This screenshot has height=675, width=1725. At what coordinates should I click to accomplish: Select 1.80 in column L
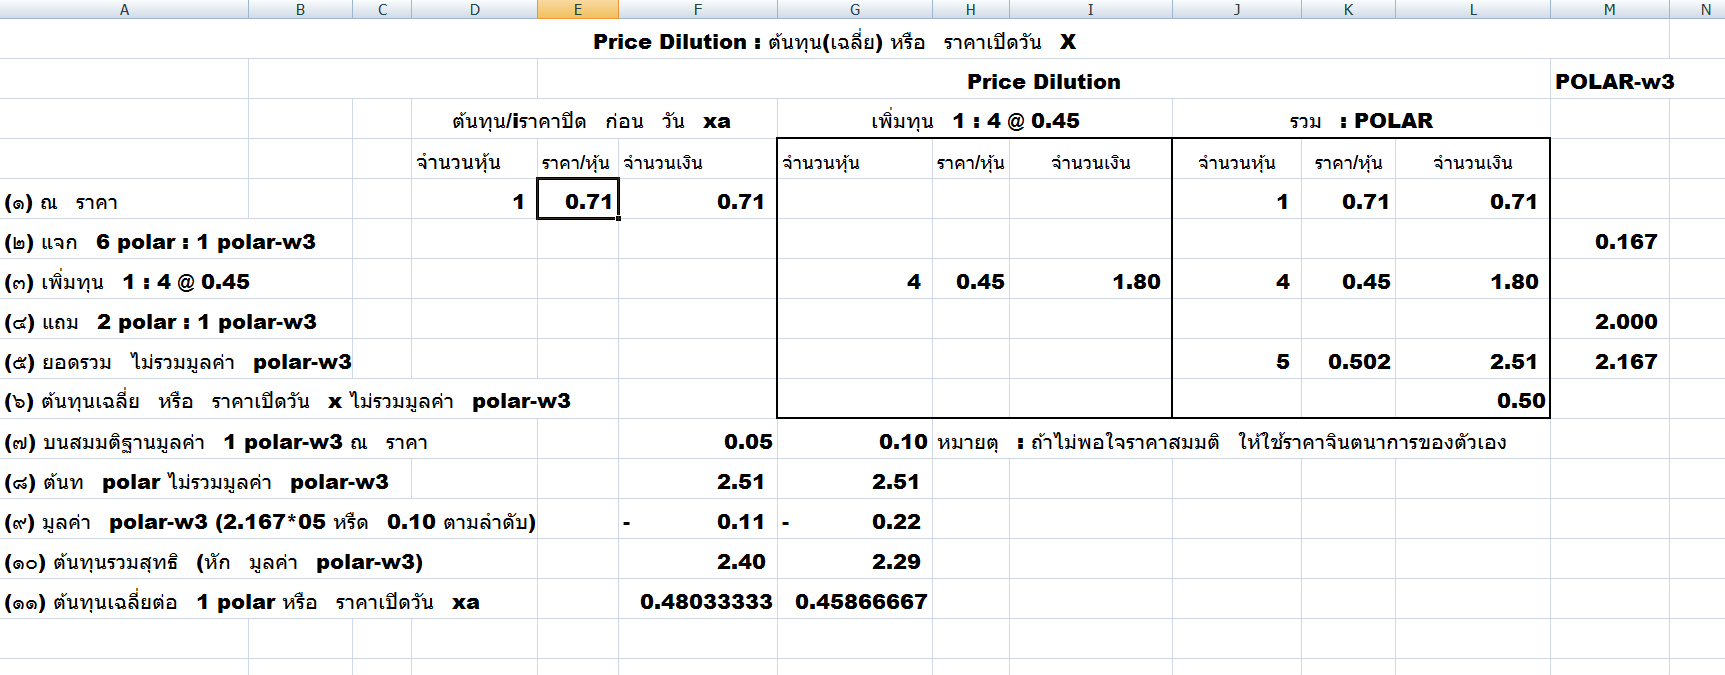(x=1514, y=282)
